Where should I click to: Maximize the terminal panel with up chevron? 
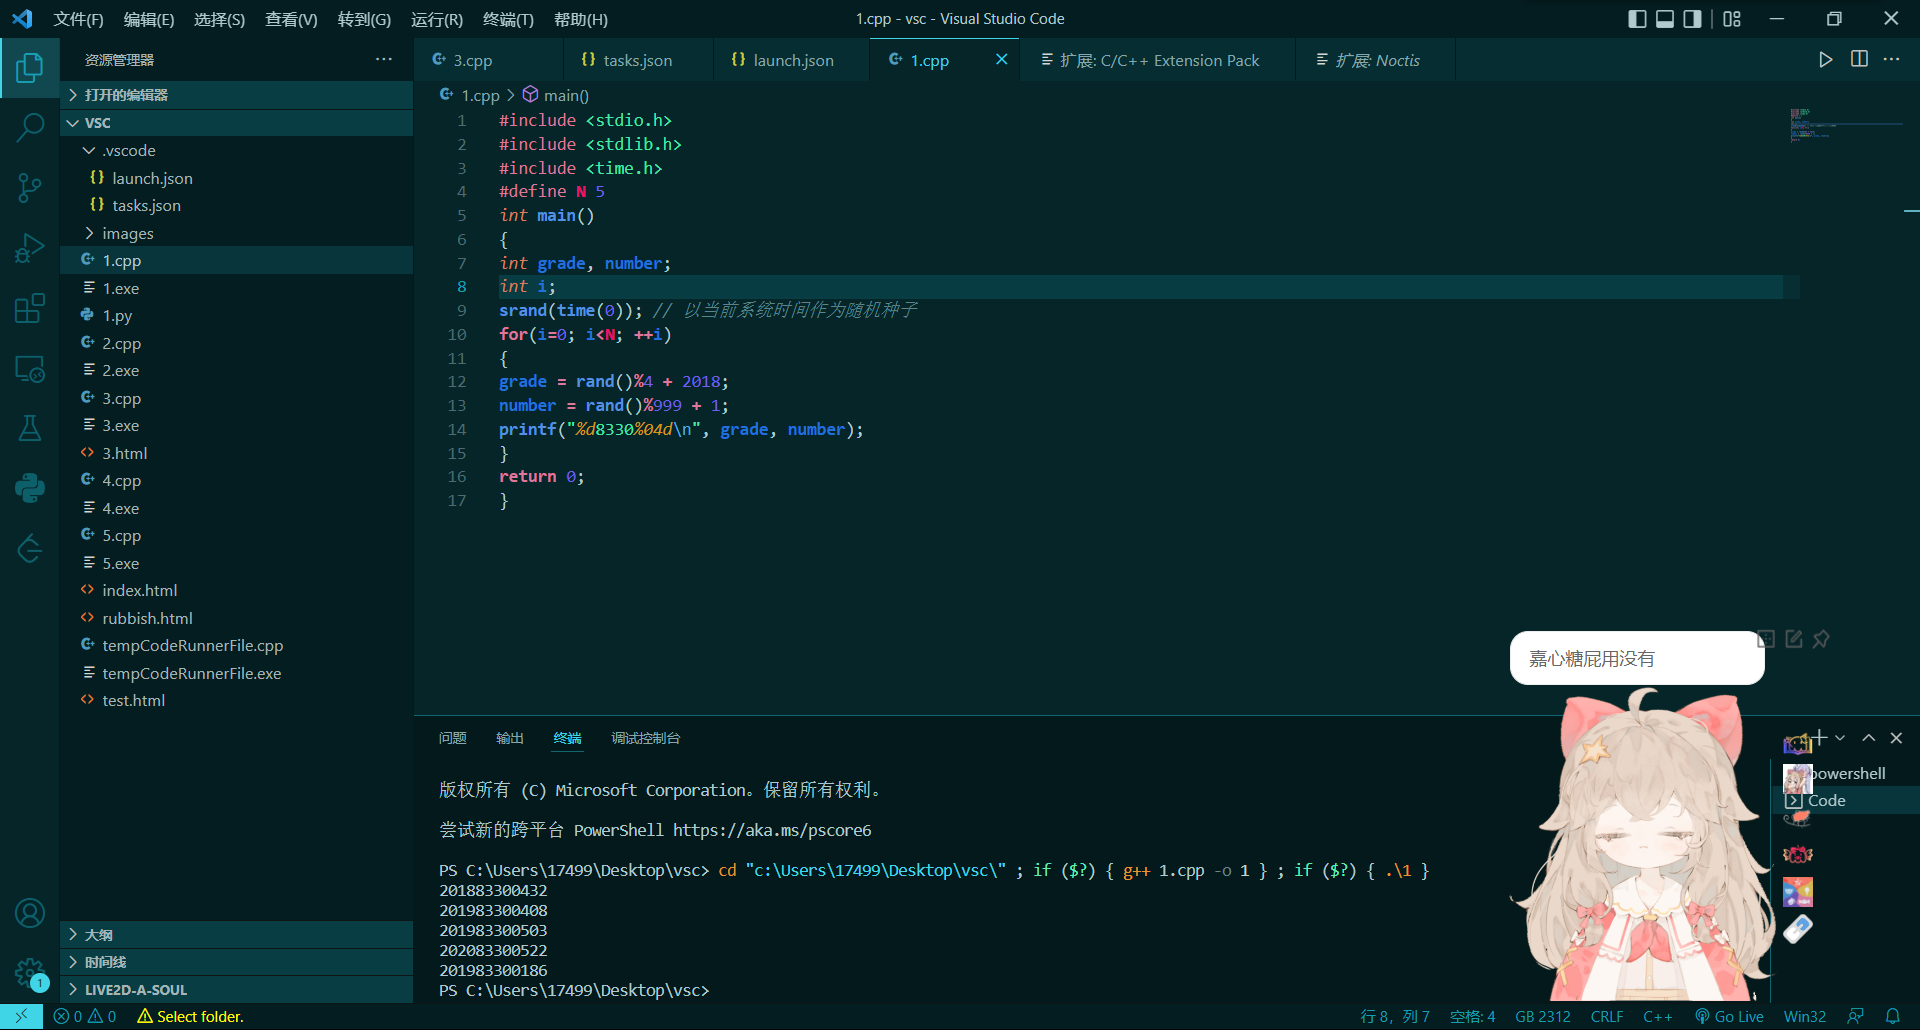pyautogui.click(x=1868, y=738)
